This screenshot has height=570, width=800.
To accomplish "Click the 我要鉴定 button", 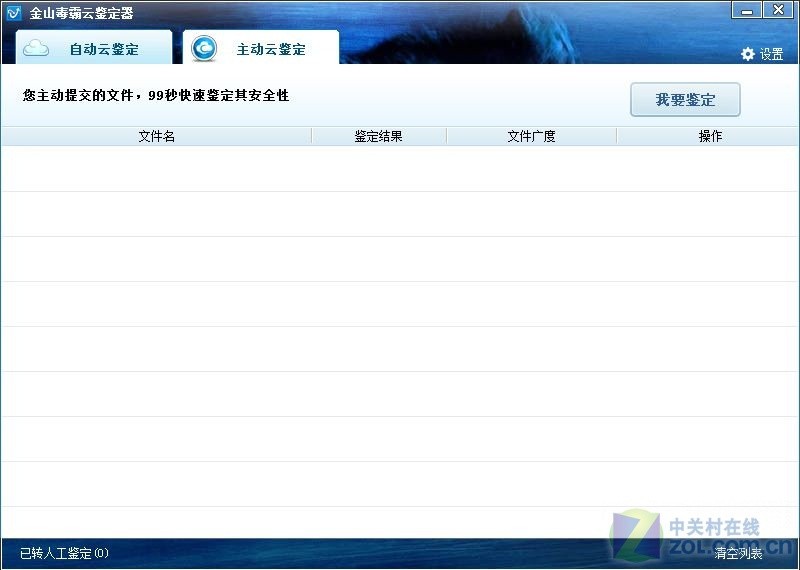I will [x=685, y=100].
